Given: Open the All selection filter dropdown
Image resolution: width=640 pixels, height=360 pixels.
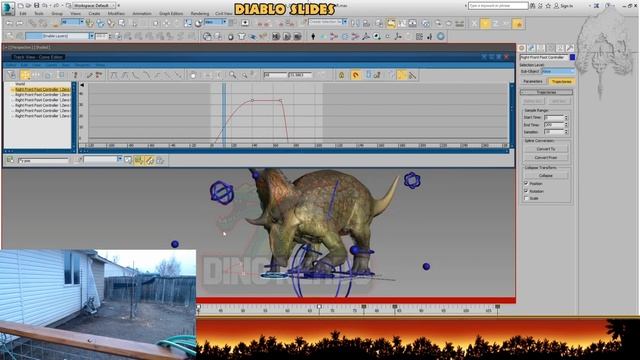Looking at the screenshot, I should click(72, 22).
